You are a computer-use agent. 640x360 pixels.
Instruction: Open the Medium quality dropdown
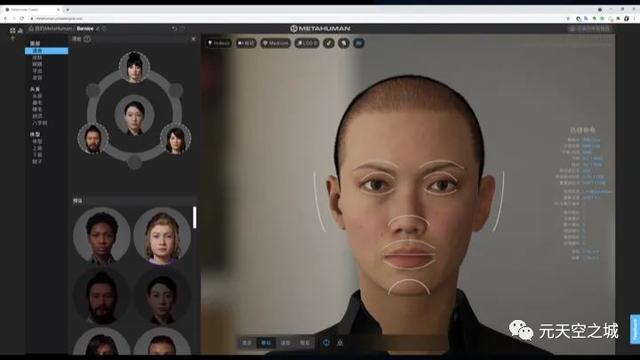click(276, 43)
